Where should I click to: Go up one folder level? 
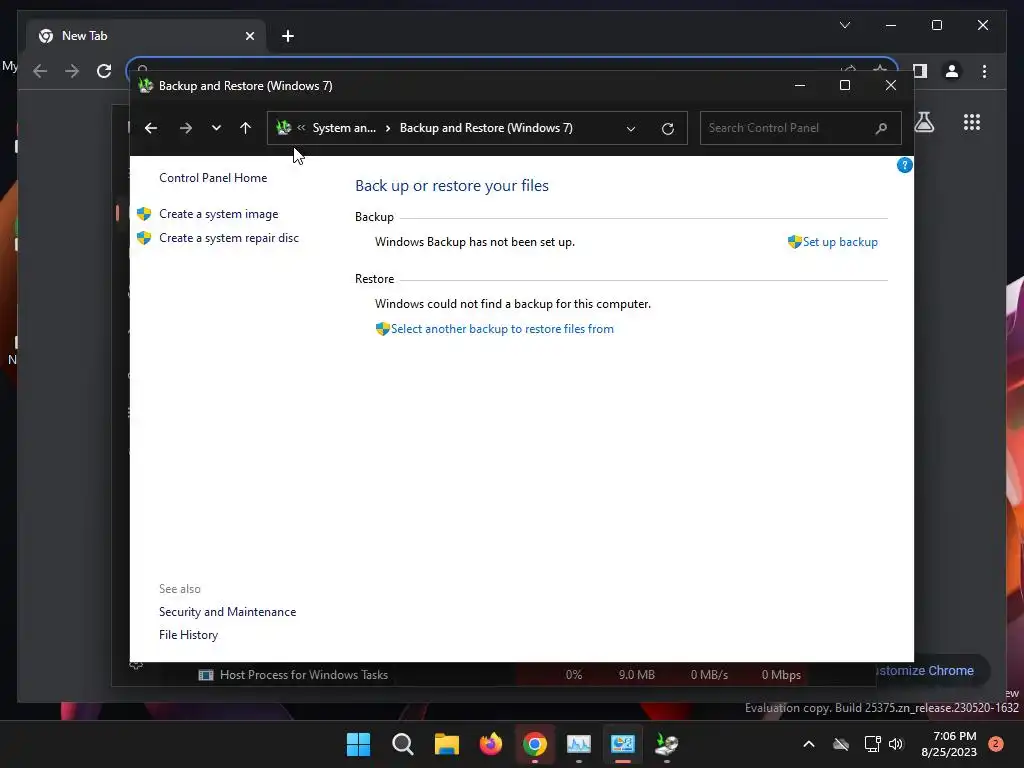(246, 128)
